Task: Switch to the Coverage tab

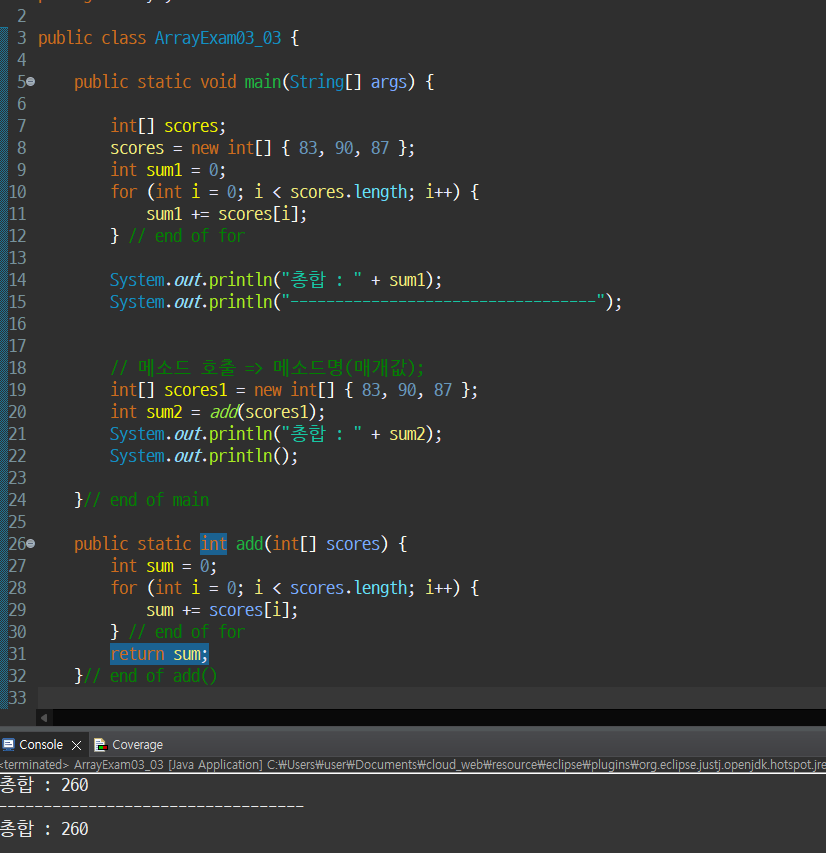Action: [x=128, y=744]
